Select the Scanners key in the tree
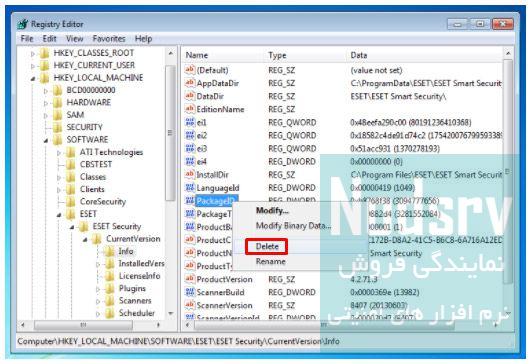Viewport: 530px width, 364px height. [x=135, y=300]
